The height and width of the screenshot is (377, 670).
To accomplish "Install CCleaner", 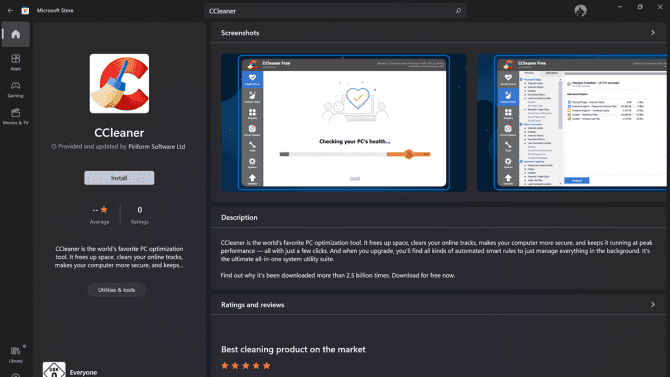I will tap(119, 178).
